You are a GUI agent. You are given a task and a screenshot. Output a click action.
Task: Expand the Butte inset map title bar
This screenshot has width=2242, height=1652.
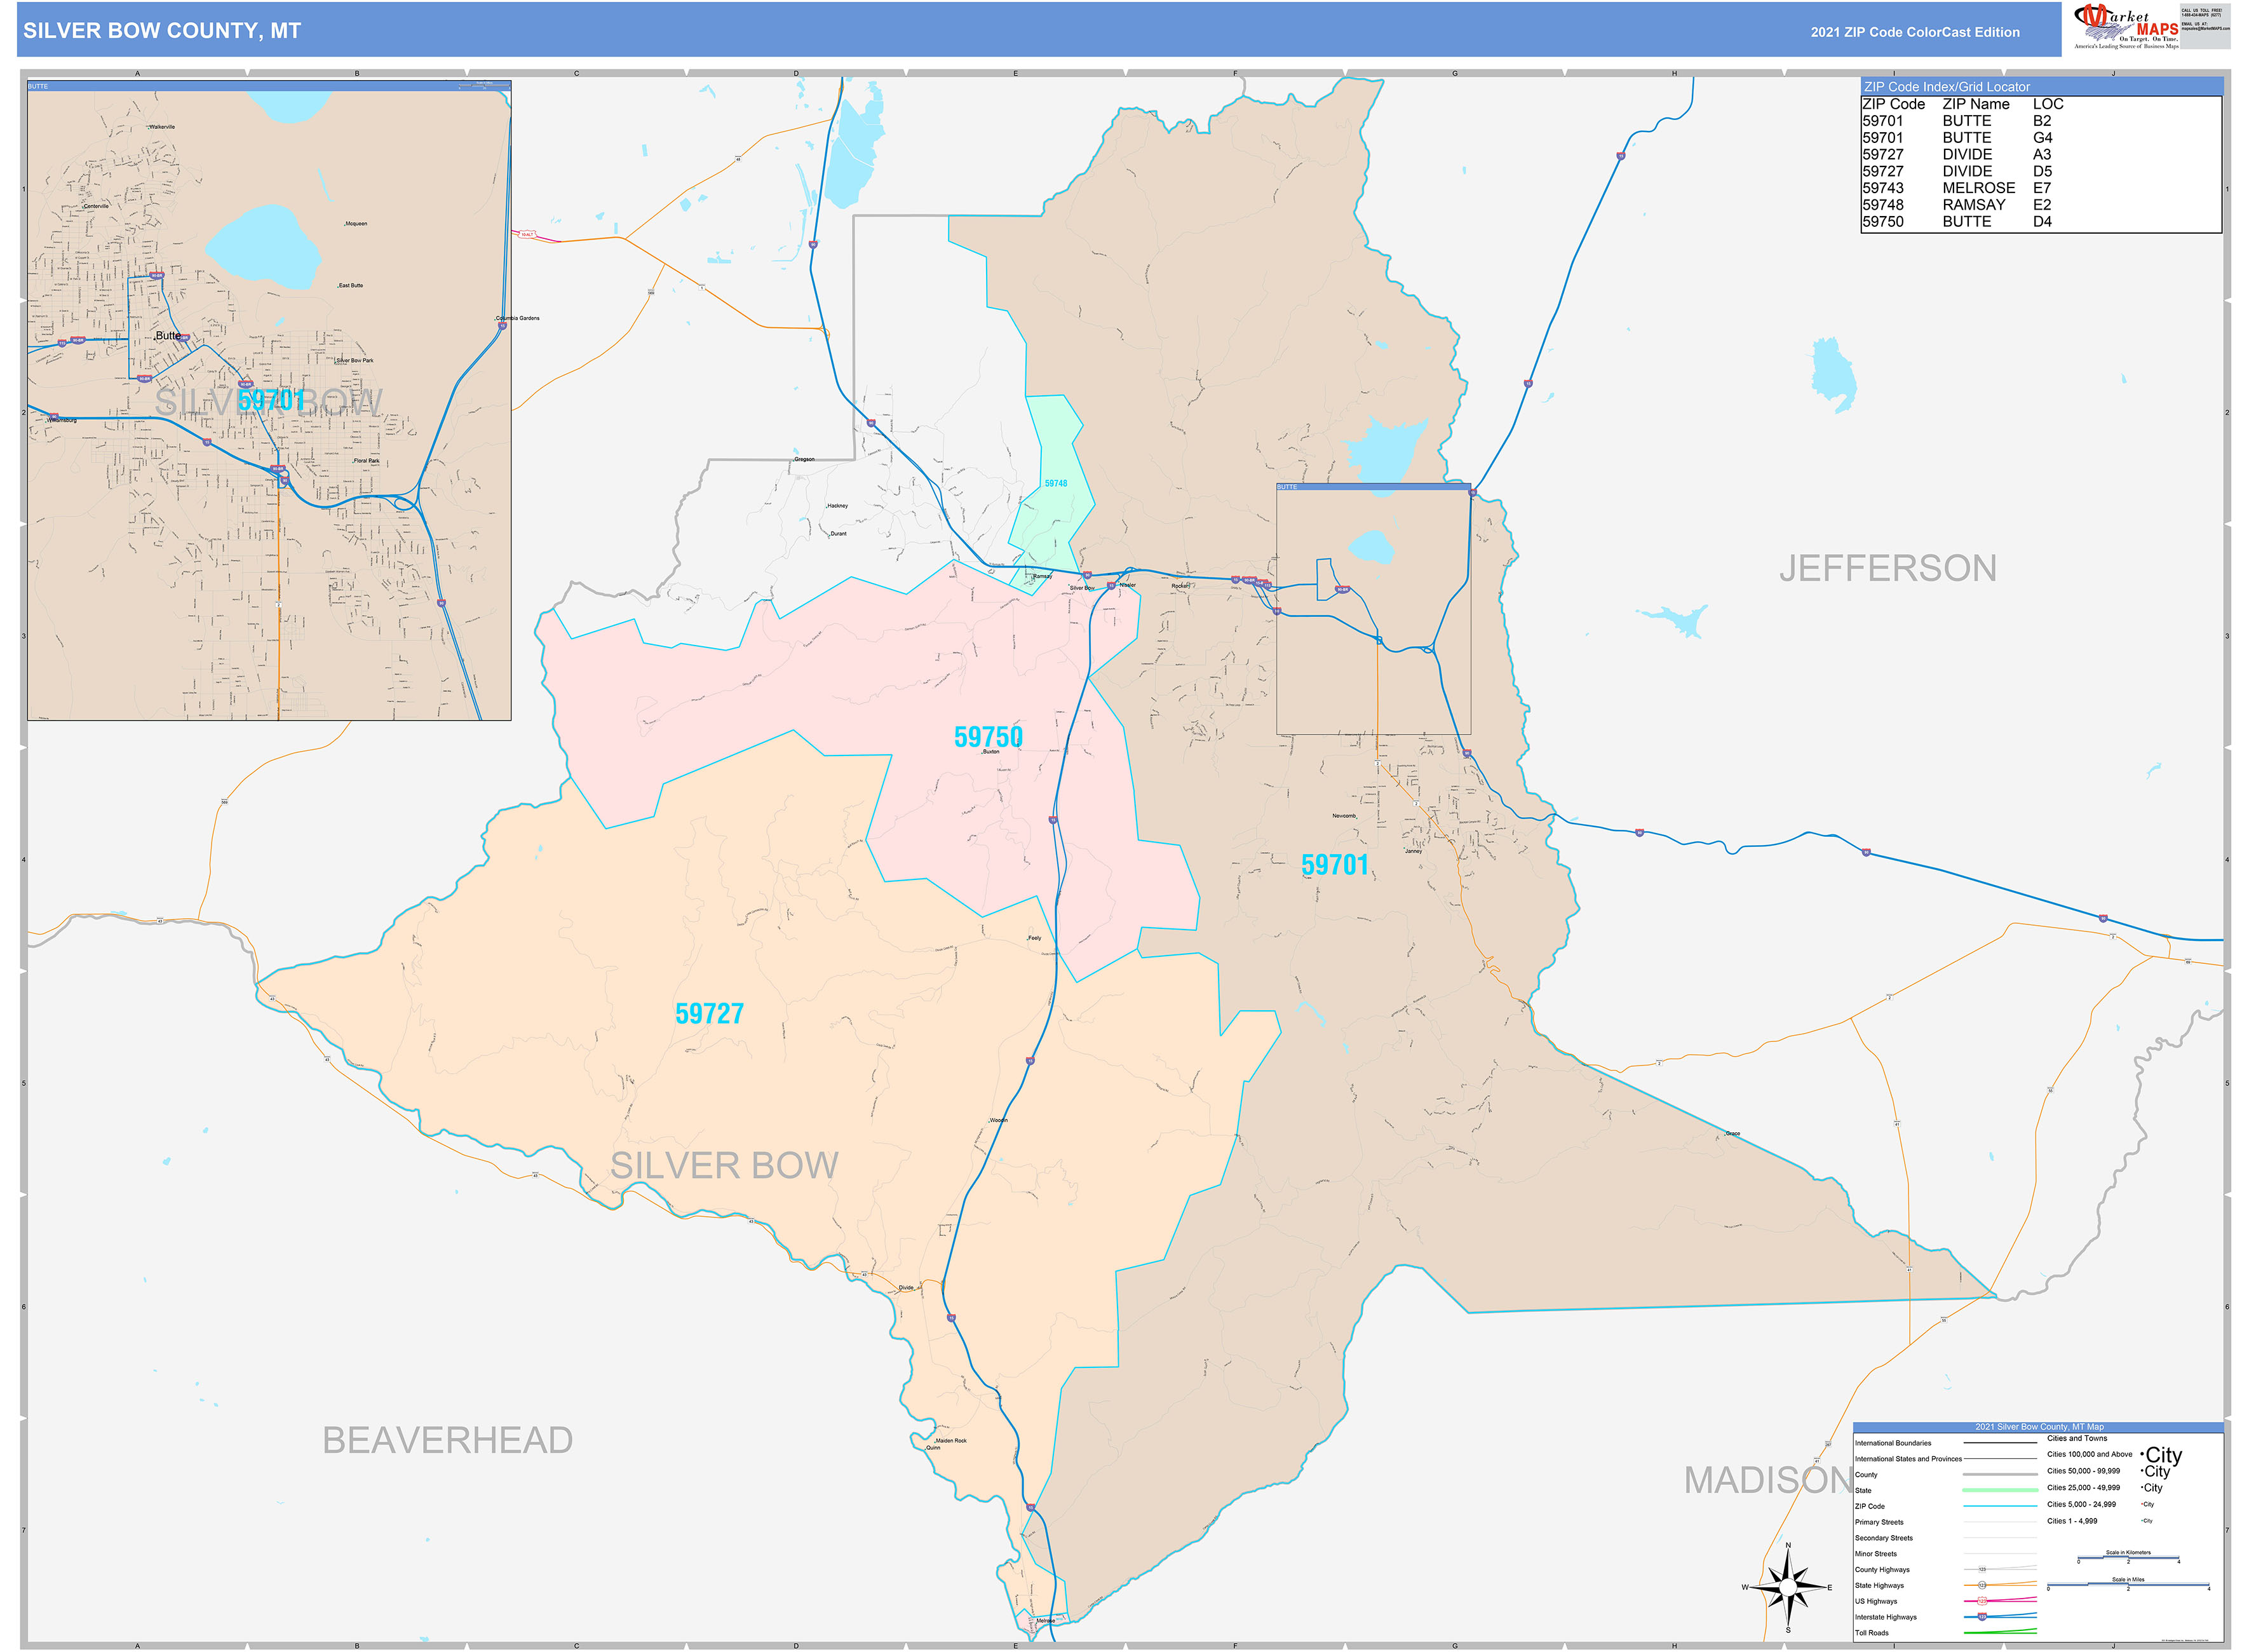265,86
